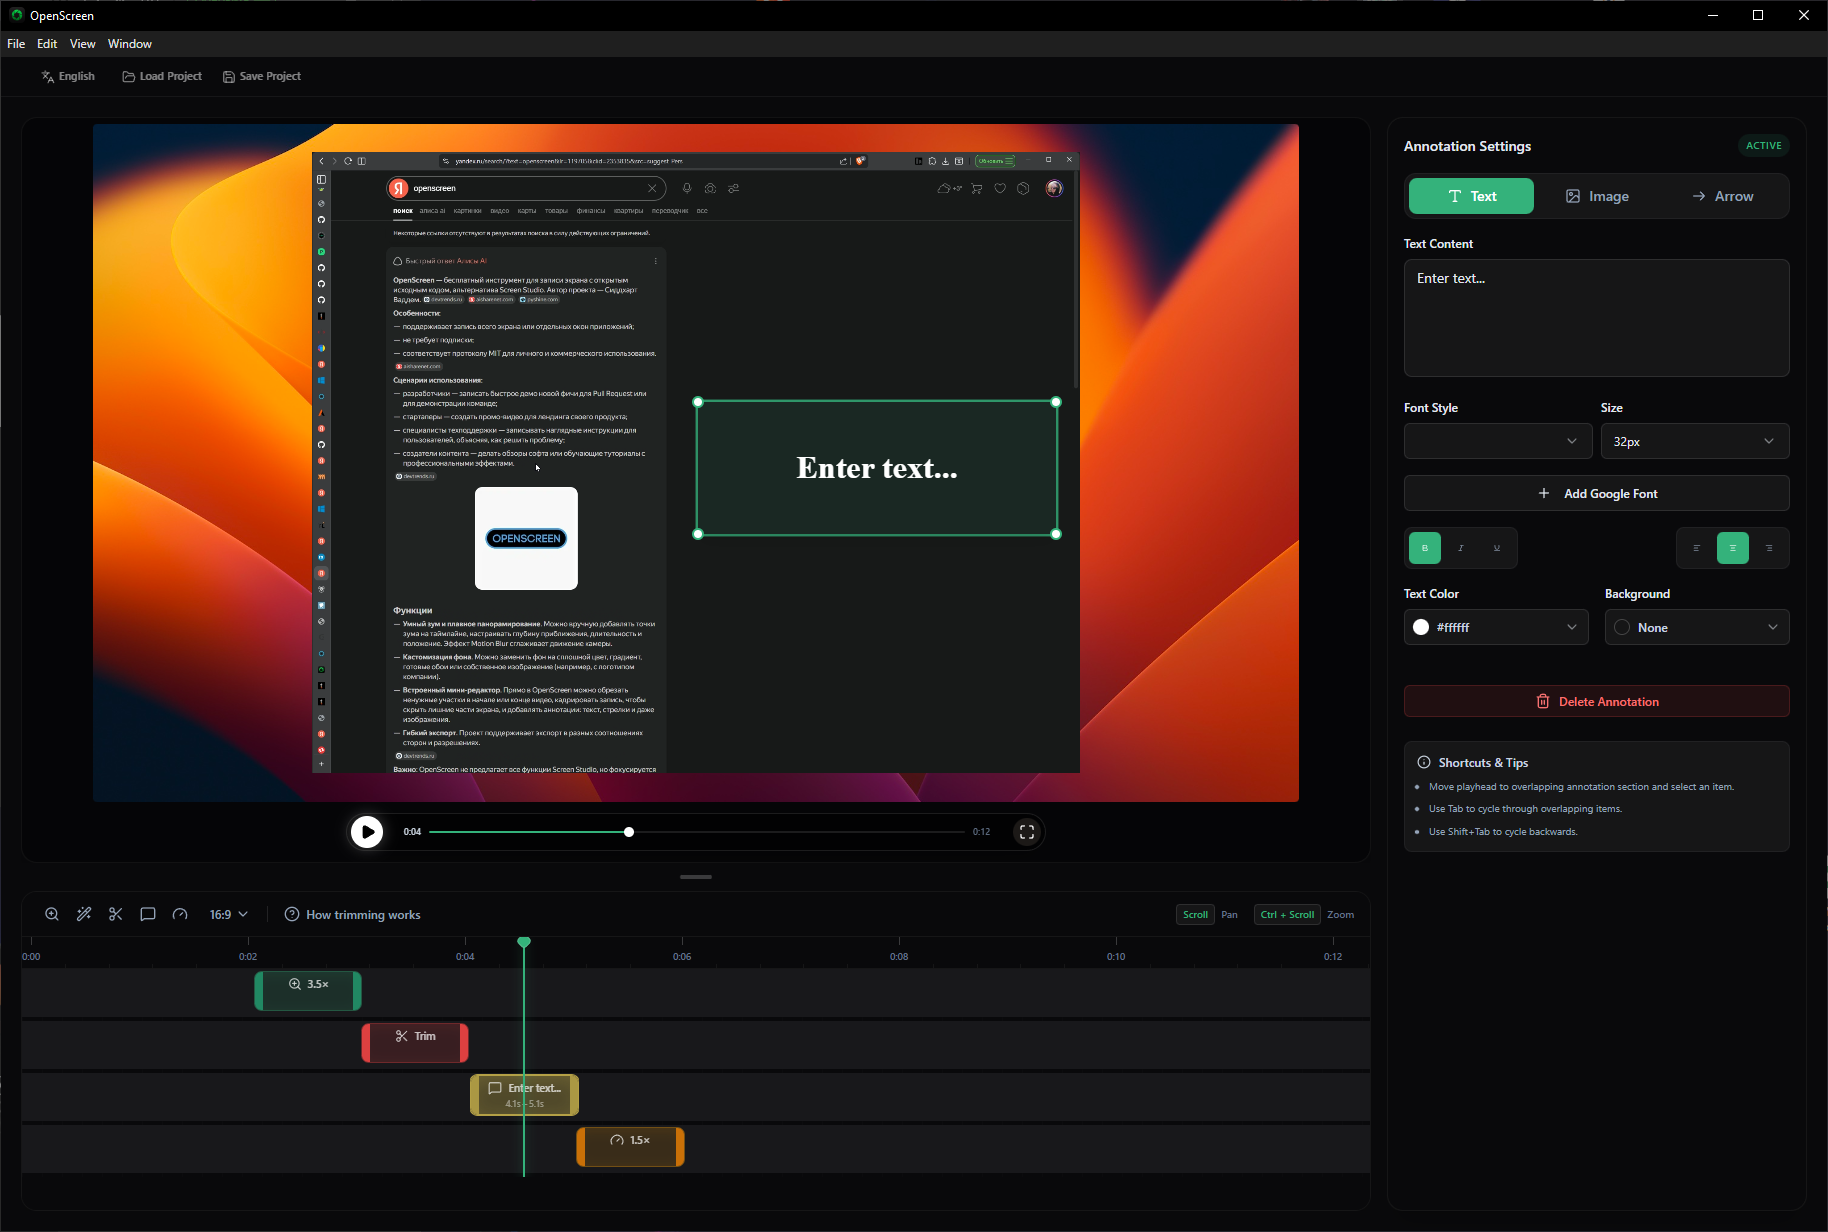Click the magic wand auto-zoom icon

[84, 914]
